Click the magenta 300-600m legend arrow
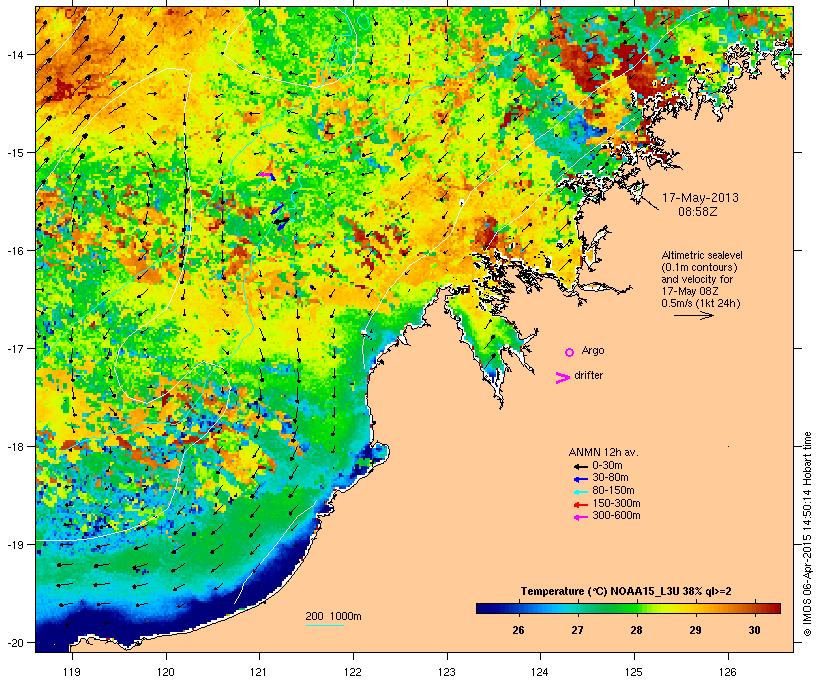The width and height of the screenshot is (820, 680). tap(580, 517)
